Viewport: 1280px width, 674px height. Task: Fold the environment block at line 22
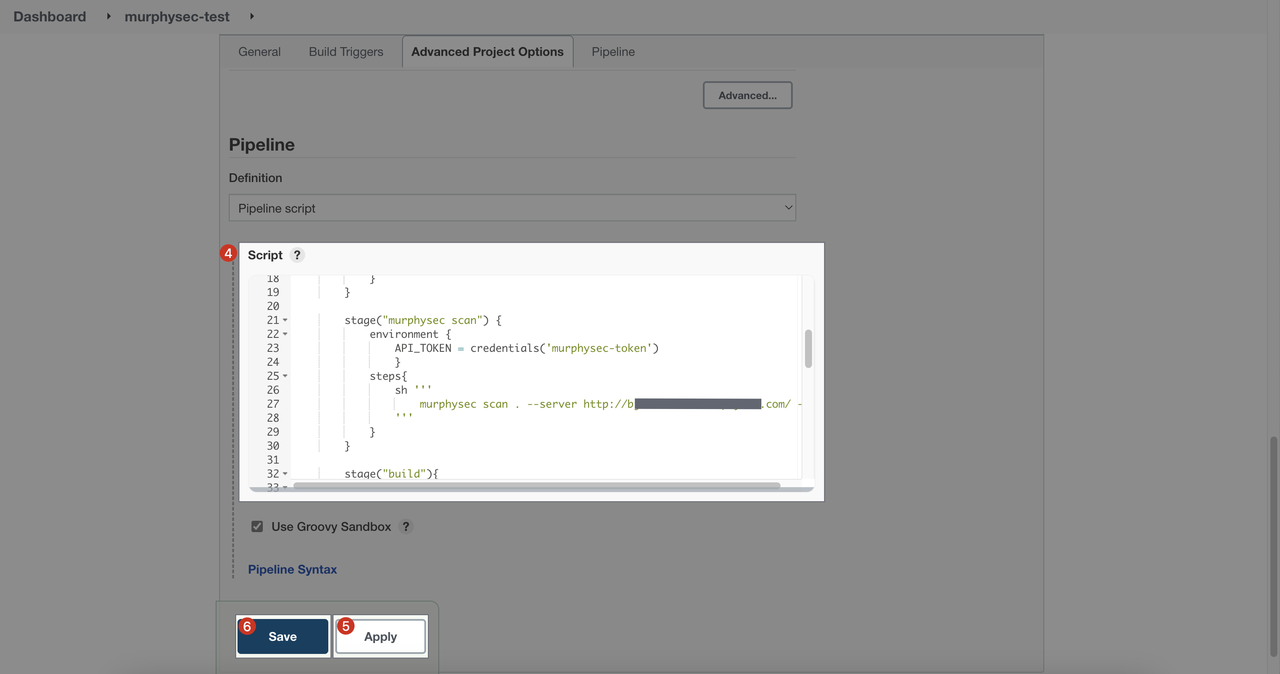[x=285, y=335]
